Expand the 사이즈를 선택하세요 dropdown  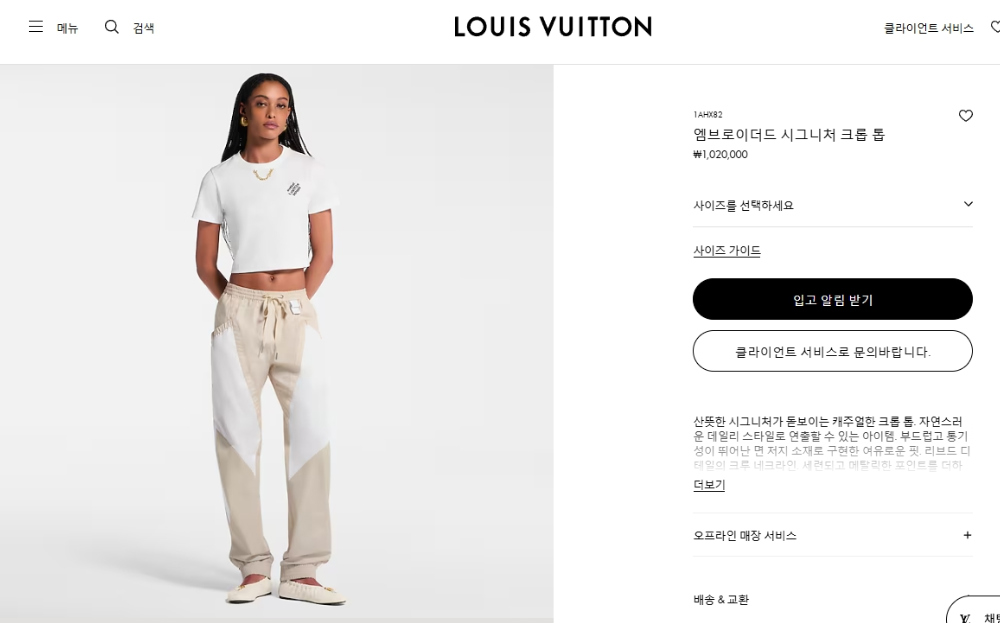point(832,205)
